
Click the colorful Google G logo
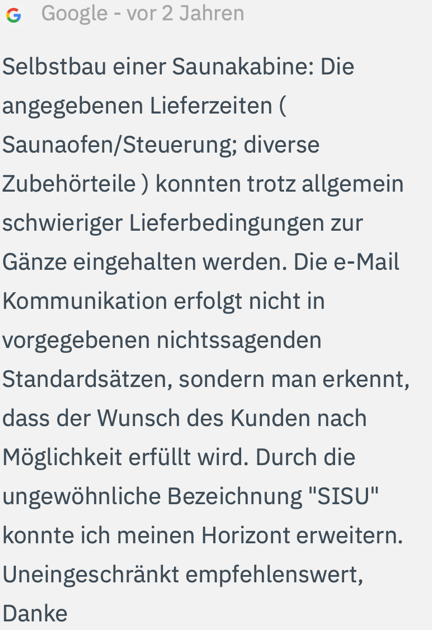tap(14, 16)
